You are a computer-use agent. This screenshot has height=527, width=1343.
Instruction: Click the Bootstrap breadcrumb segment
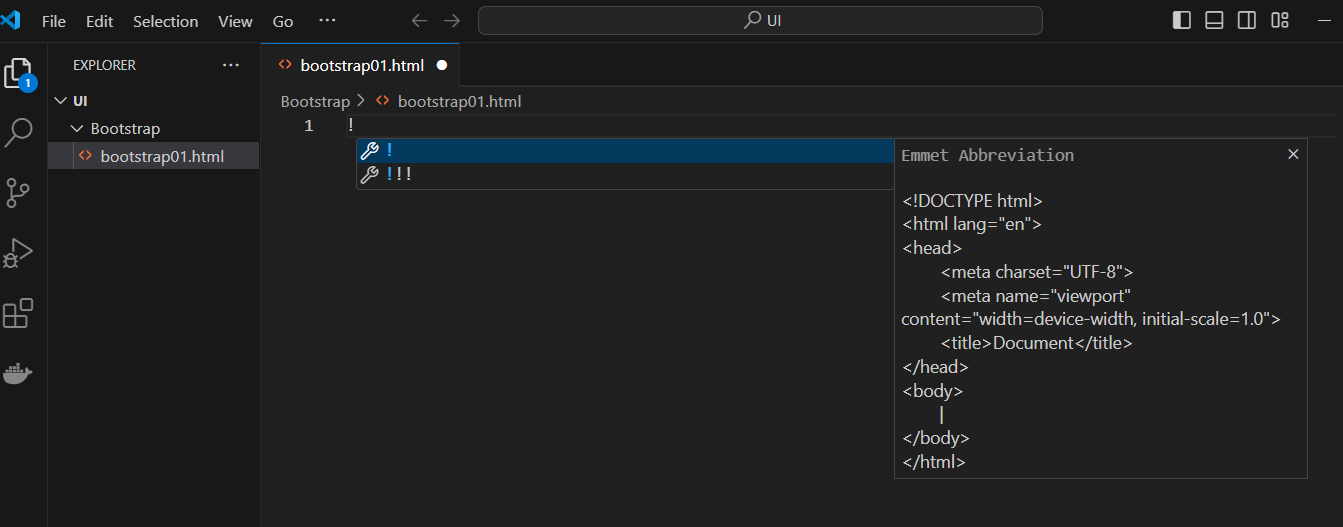(x=315, y=101)
